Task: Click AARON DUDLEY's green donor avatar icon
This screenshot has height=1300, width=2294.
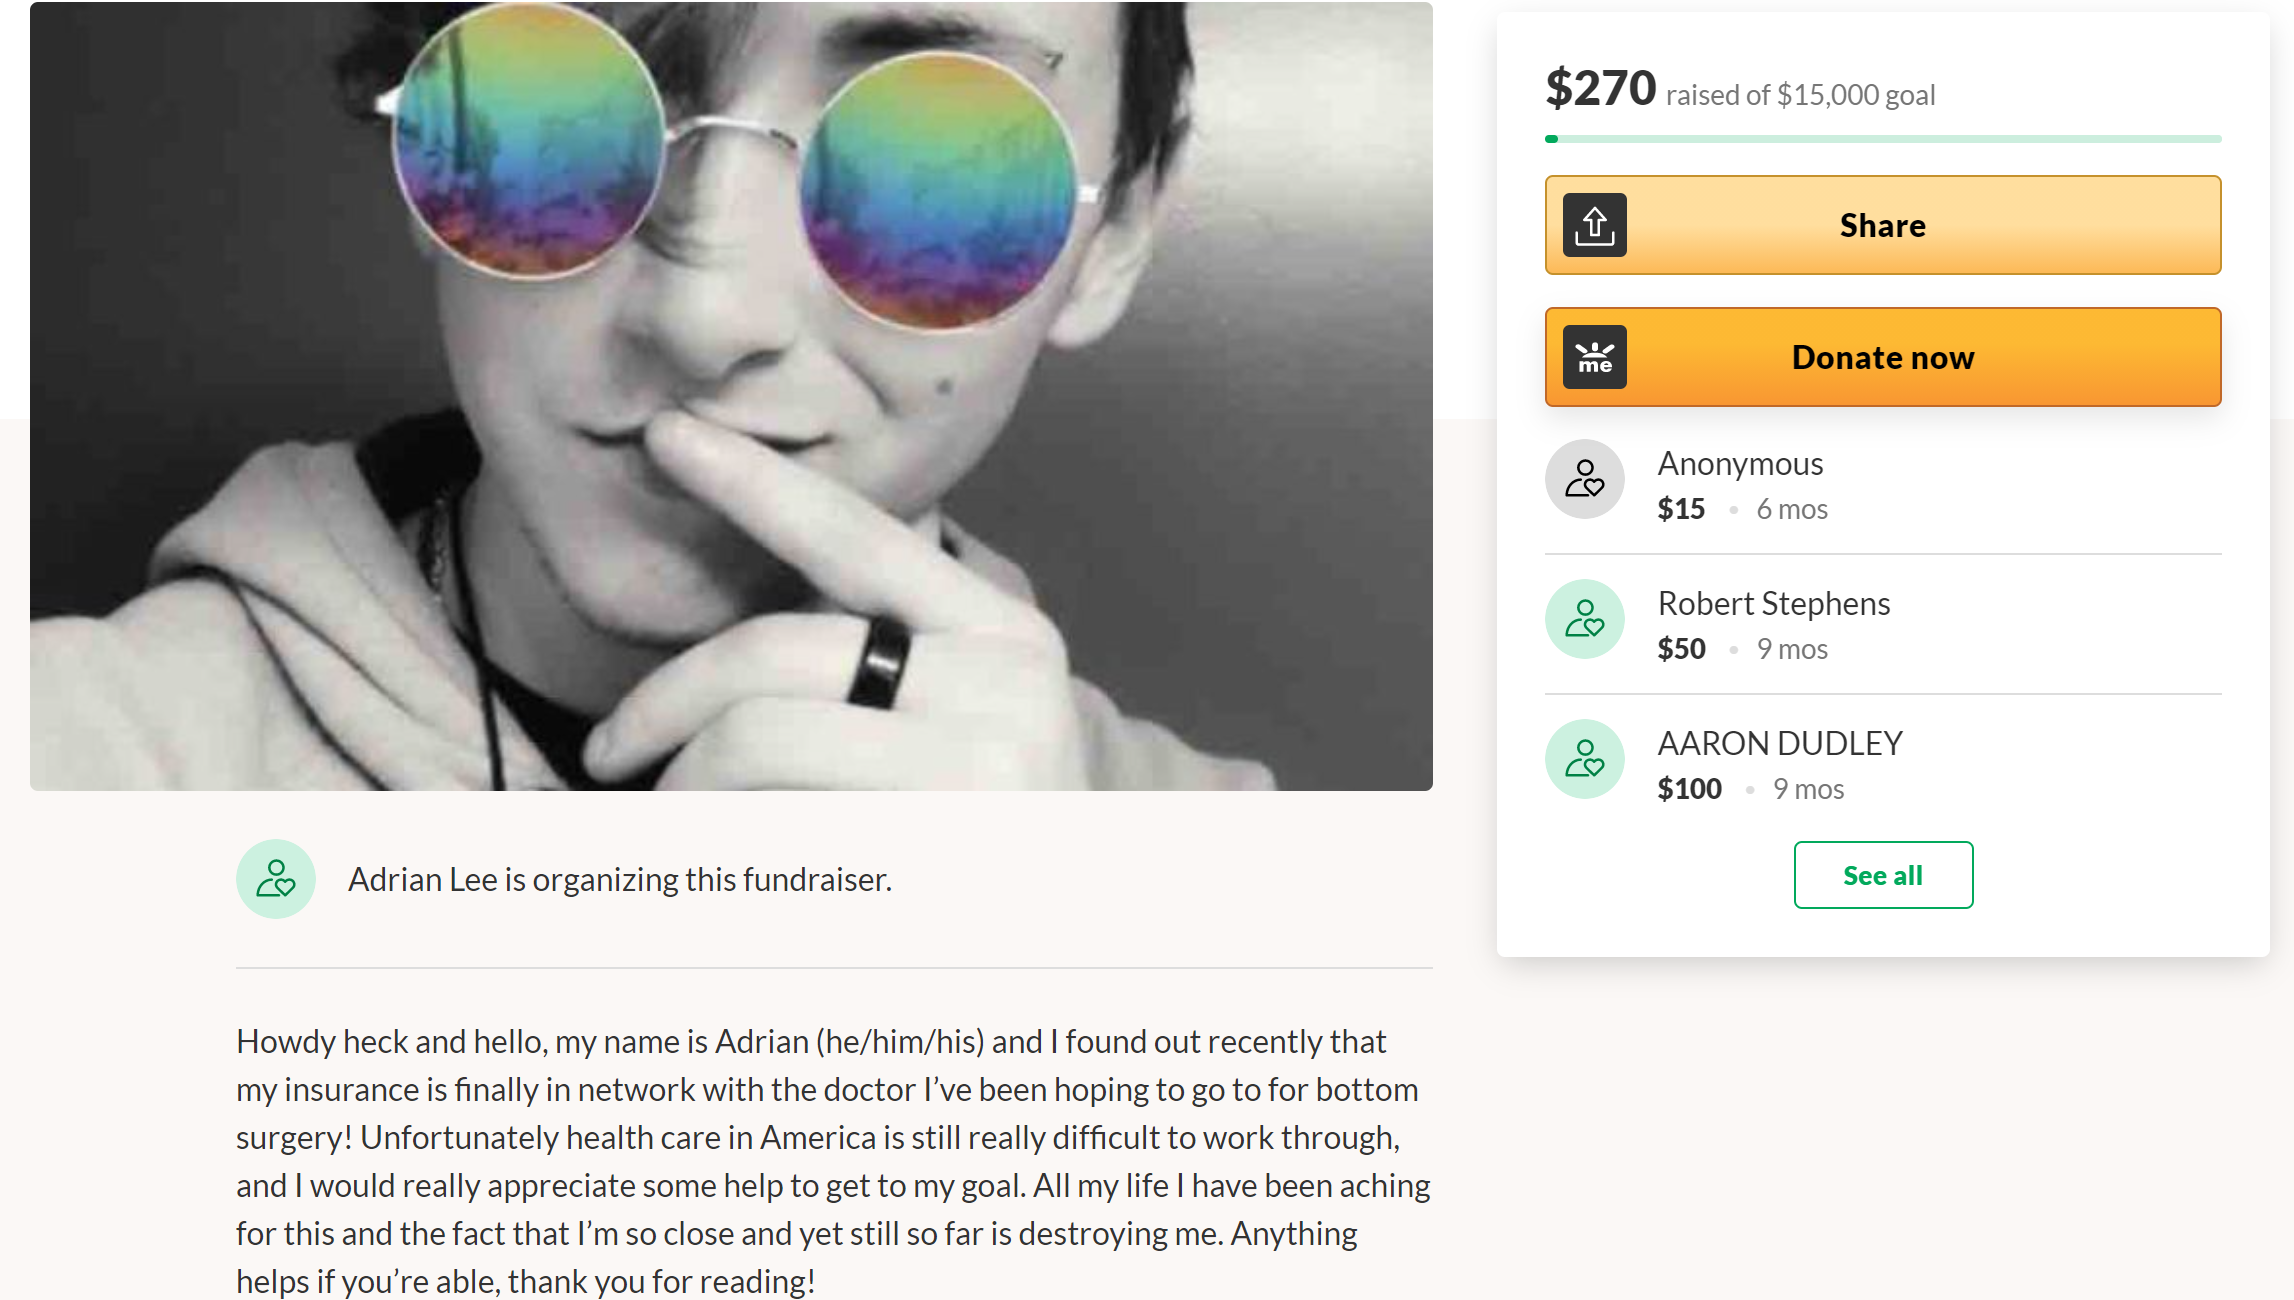Action: 1584,759
